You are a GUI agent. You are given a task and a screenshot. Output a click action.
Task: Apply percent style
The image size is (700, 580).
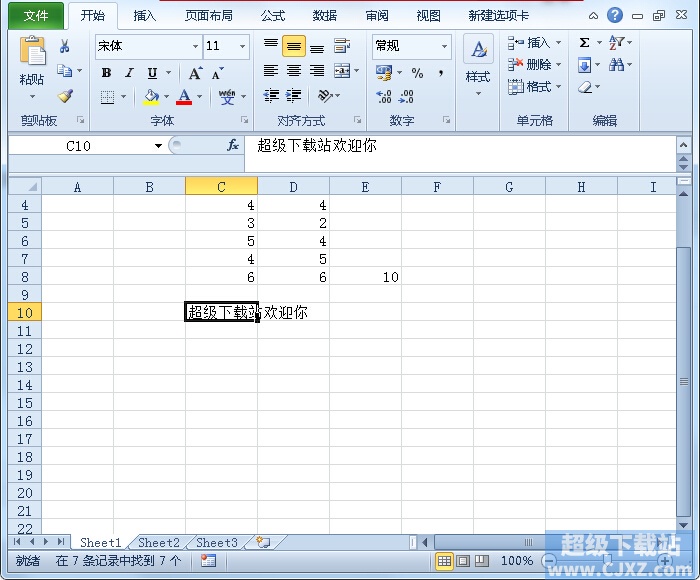click(x=417, y=73)
